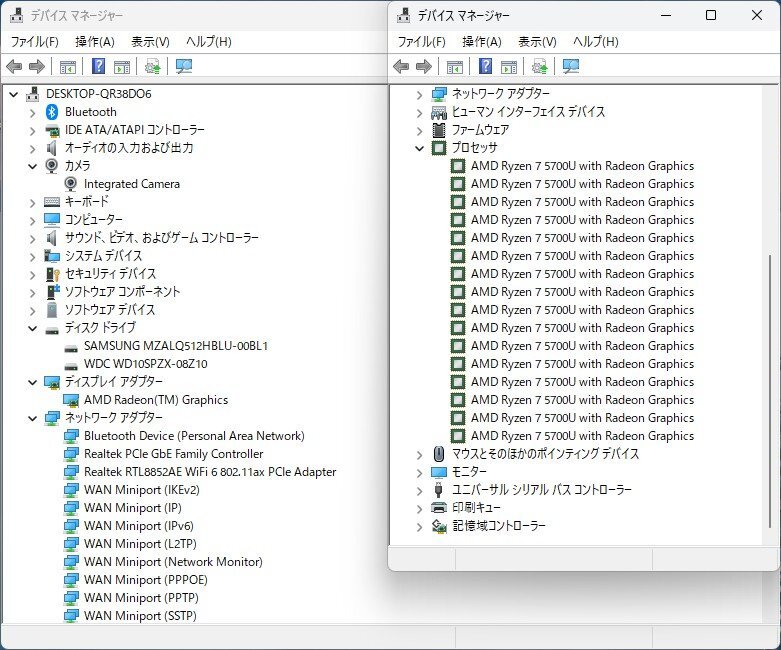Screen dimensions: 781x650
Task: Collapse the プロセッサ category
Action: pyautogui.click(x=420, y=148)
